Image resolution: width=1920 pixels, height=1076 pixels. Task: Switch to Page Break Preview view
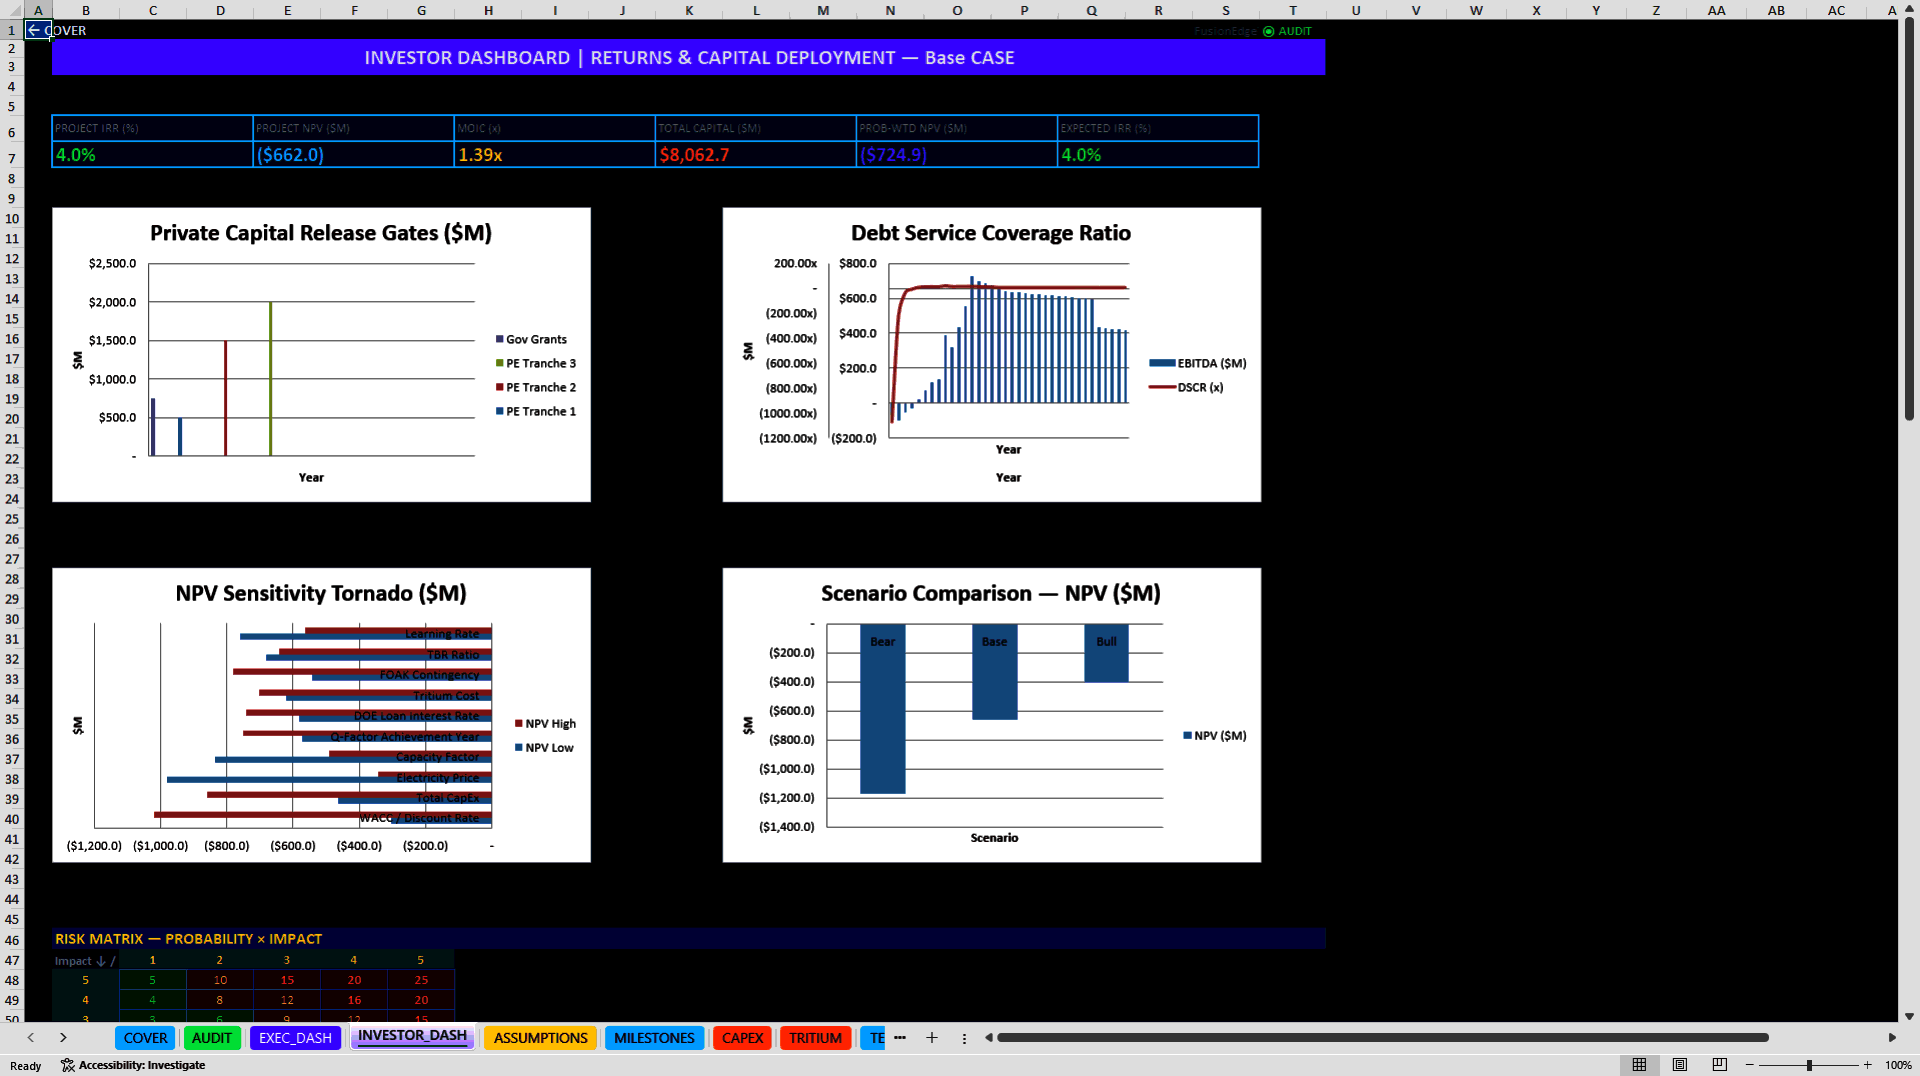(x=1720, y=1065)
